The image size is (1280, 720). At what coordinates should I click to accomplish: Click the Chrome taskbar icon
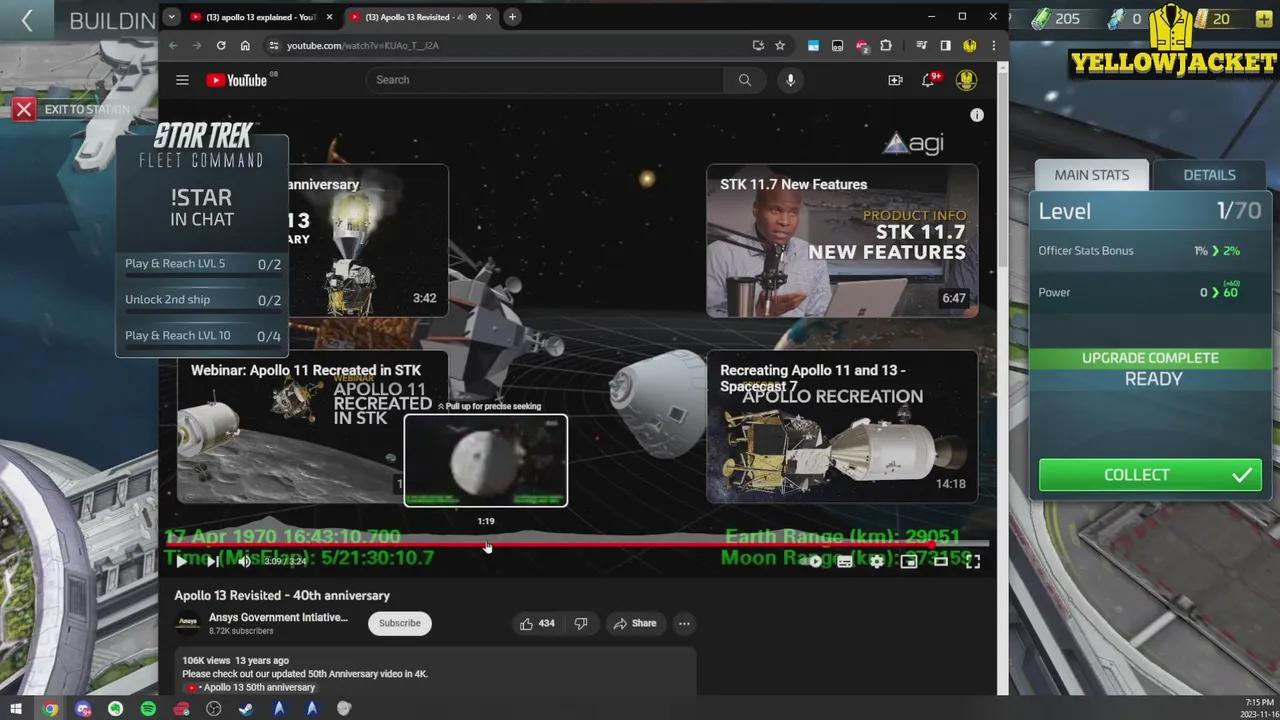point(50,709)
